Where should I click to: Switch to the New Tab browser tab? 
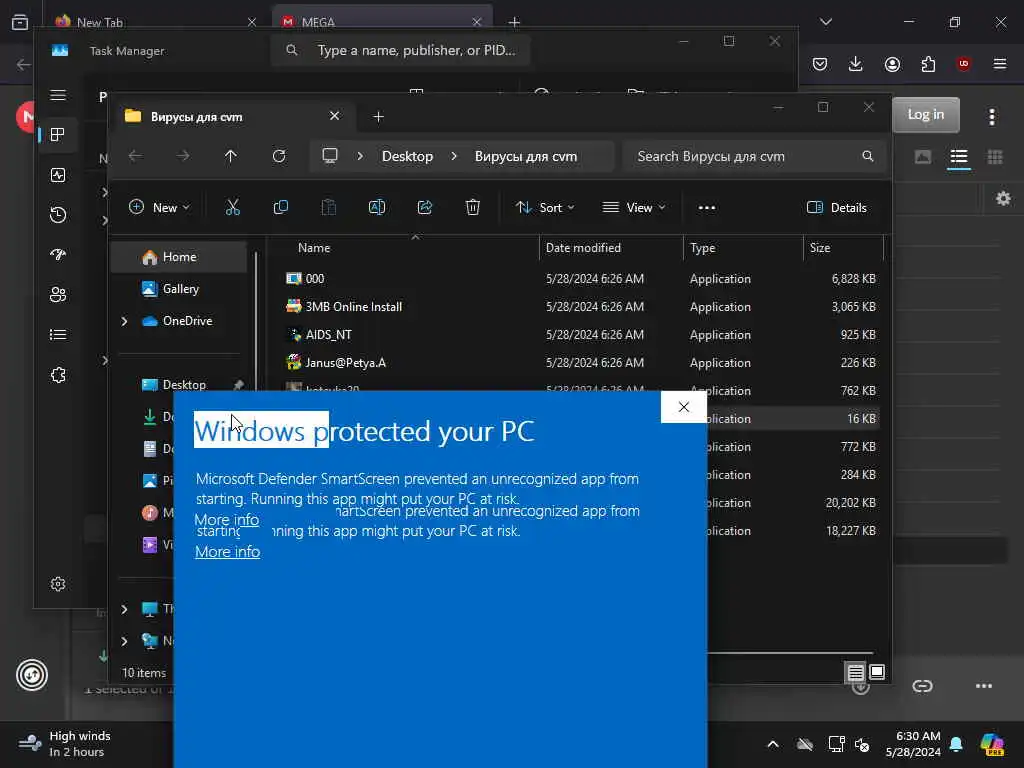tap(155, 22)
